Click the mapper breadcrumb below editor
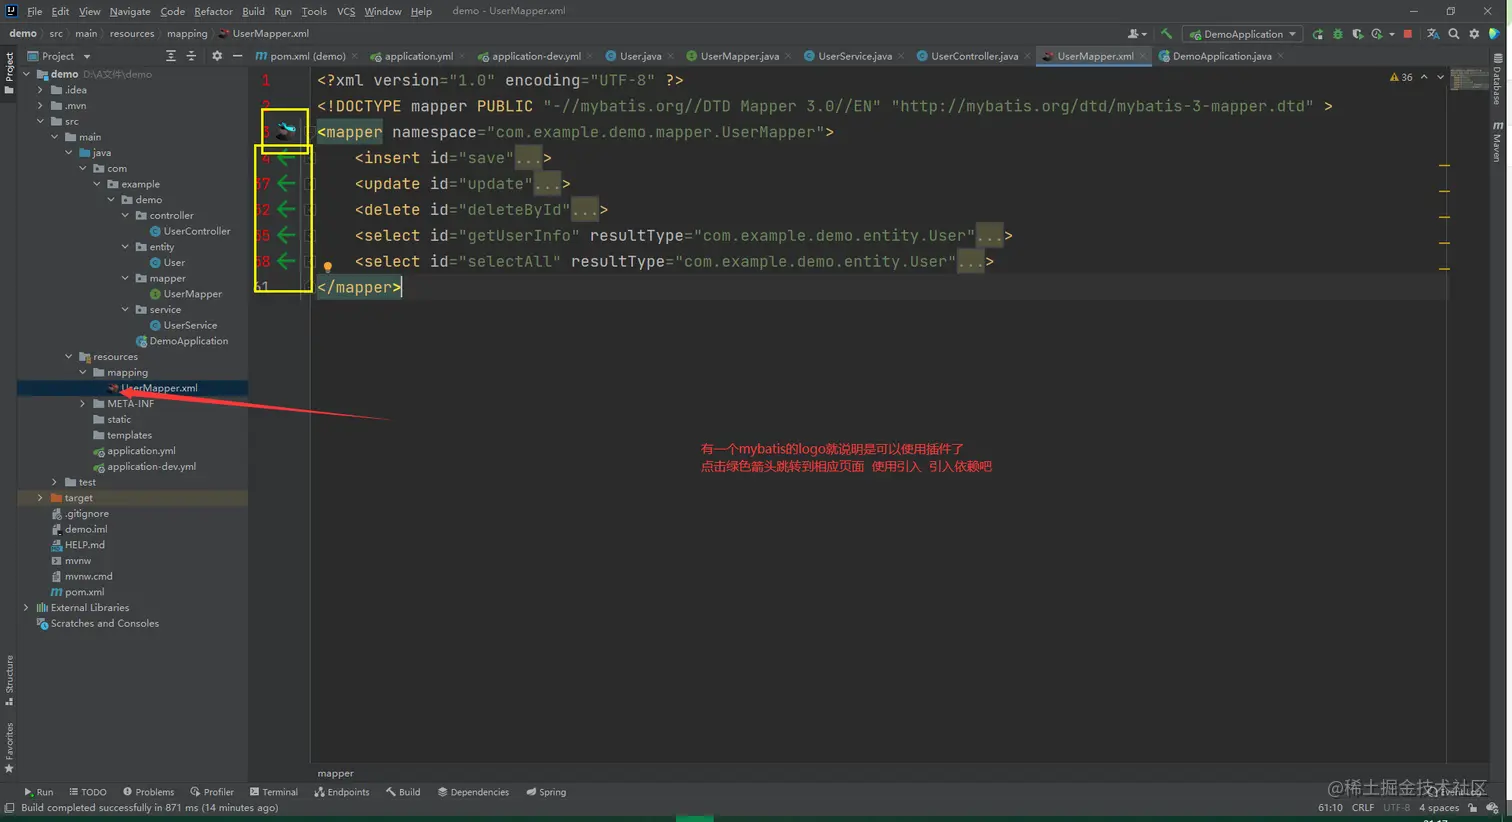The image size is (1512, 822). pos(335,773)
